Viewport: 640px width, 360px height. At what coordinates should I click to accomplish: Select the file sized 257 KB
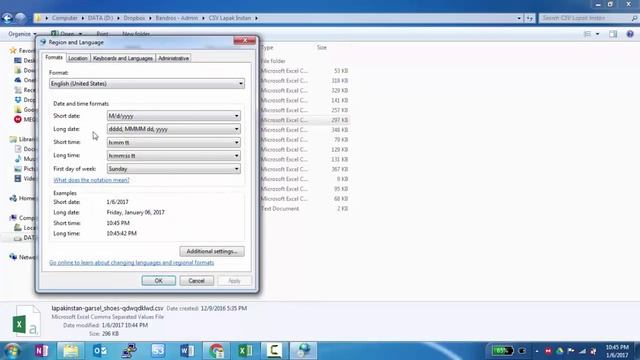pyautogui.click(x=304, y=110)
